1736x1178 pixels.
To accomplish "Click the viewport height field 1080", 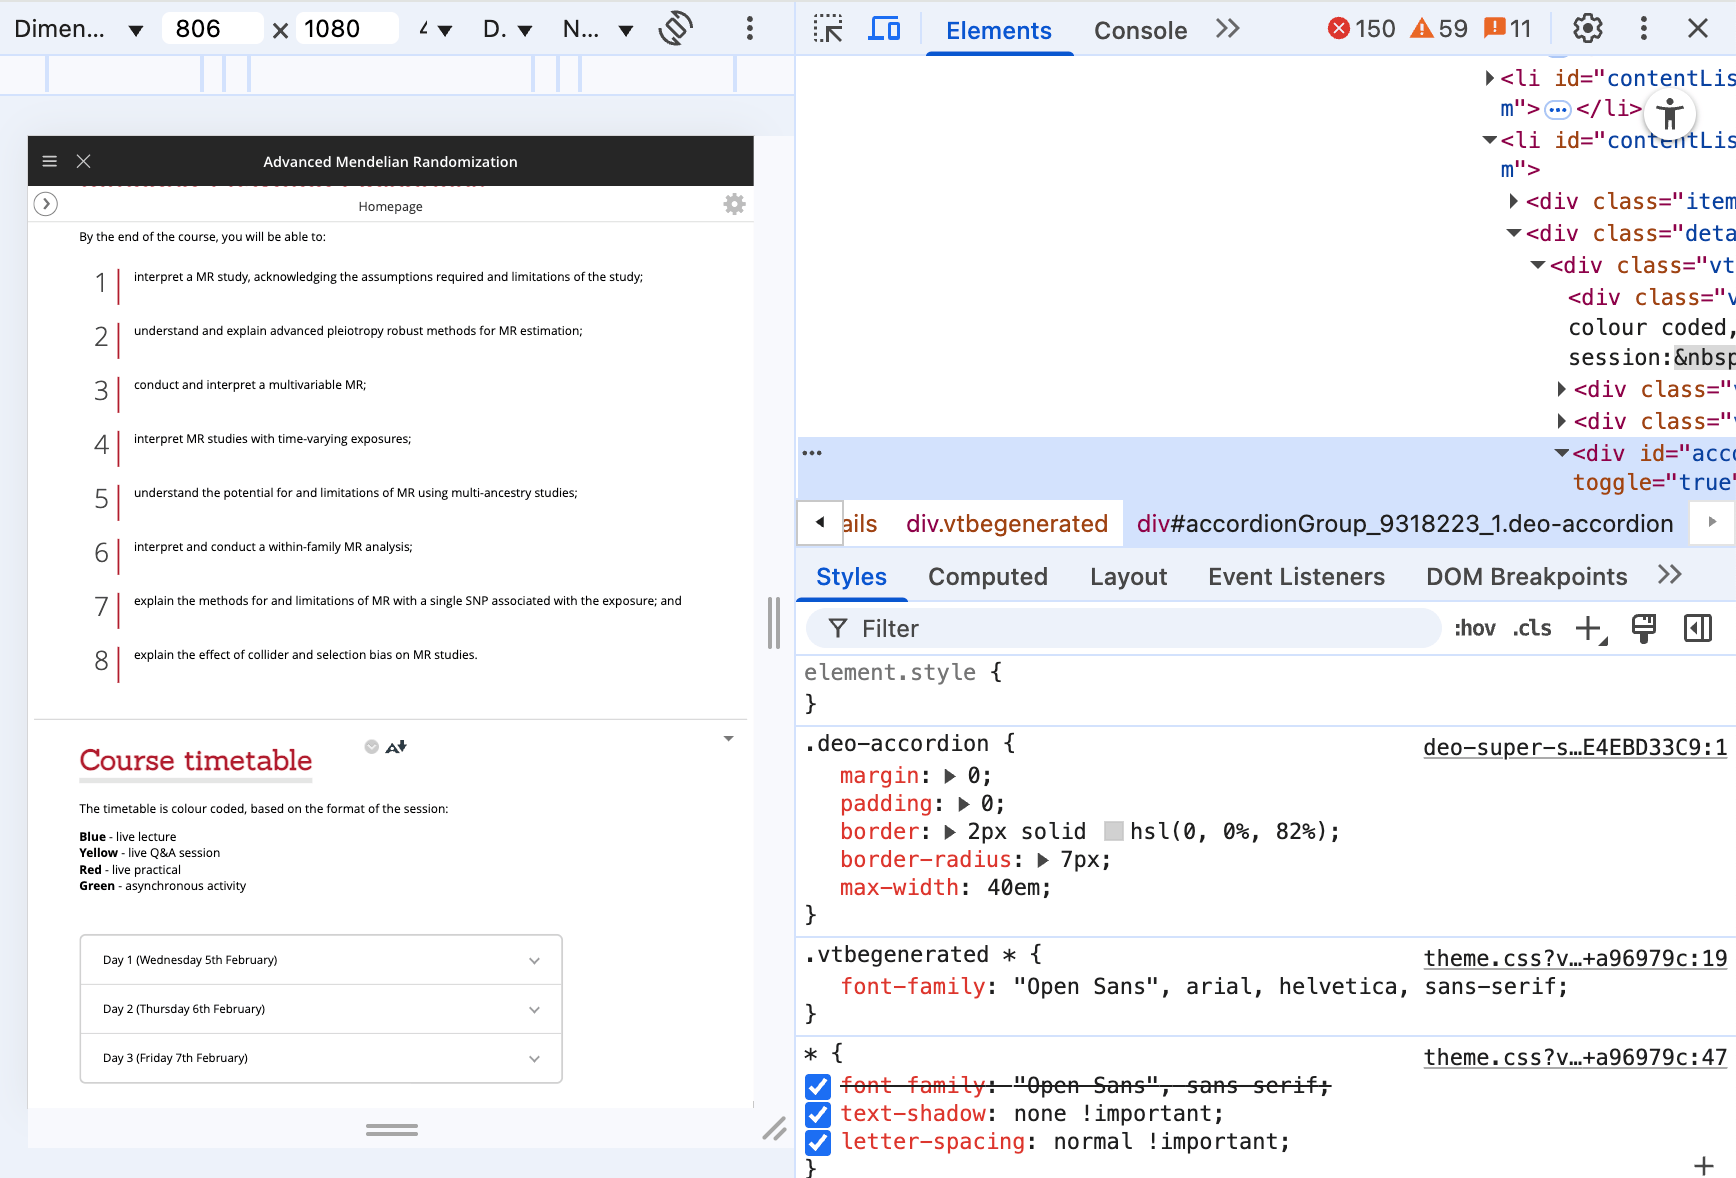I will tap(346, 29).
